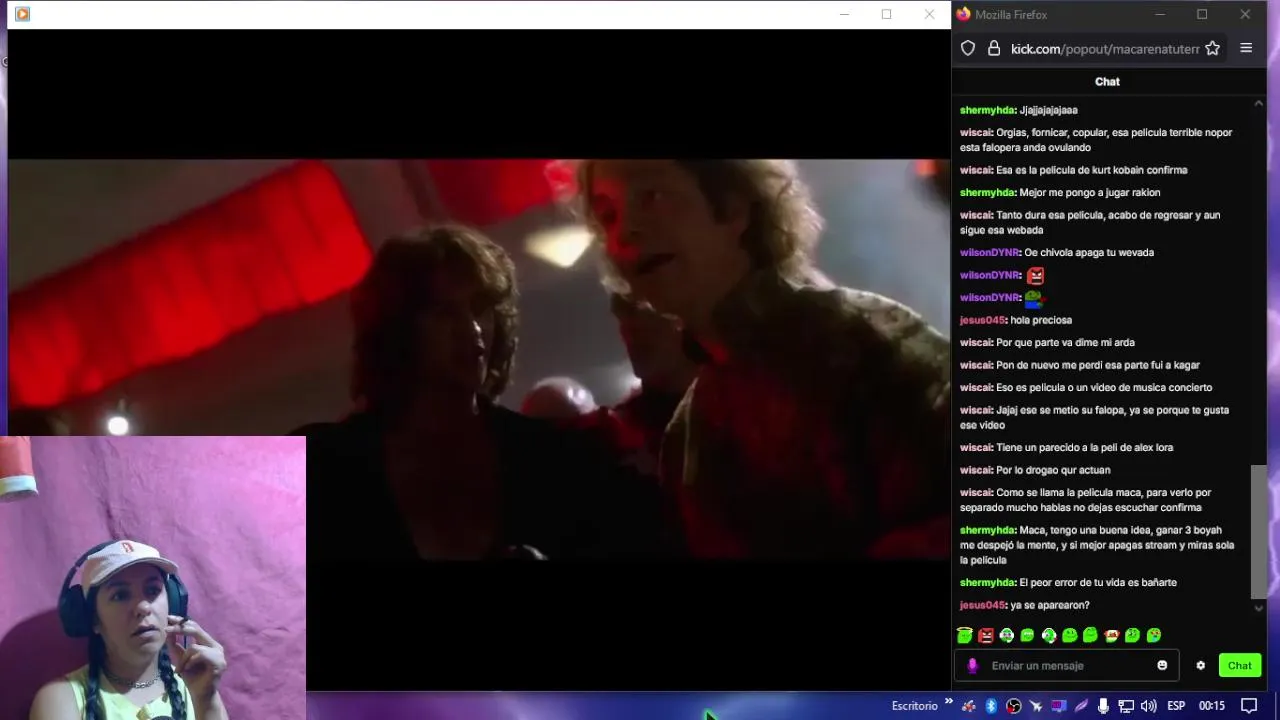Screen dimensions: 1280x720
Task: Click the chat scrollbar down arrow
Action: tap(1258, 607)
